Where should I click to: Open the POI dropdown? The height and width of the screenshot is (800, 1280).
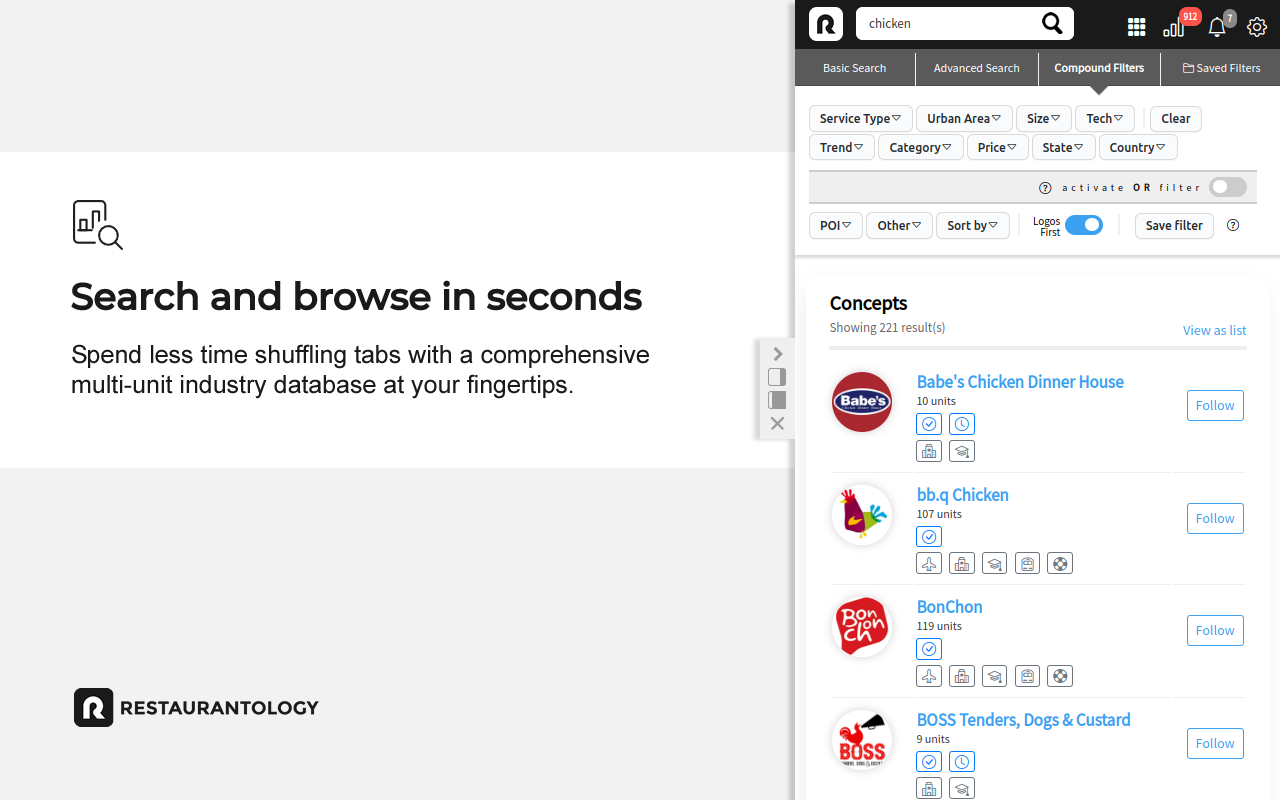[836, 225]
